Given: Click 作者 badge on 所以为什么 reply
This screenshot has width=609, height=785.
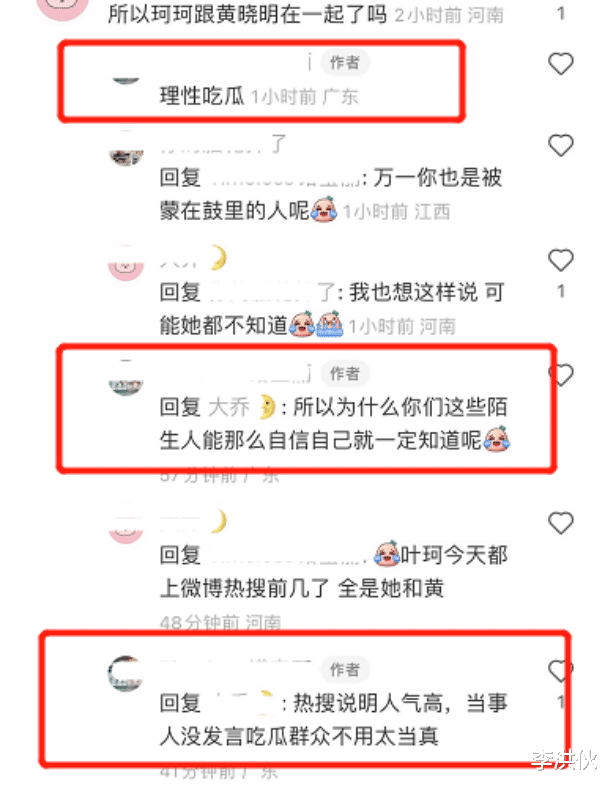Looking at the screenshot, I should click(345, 373).
